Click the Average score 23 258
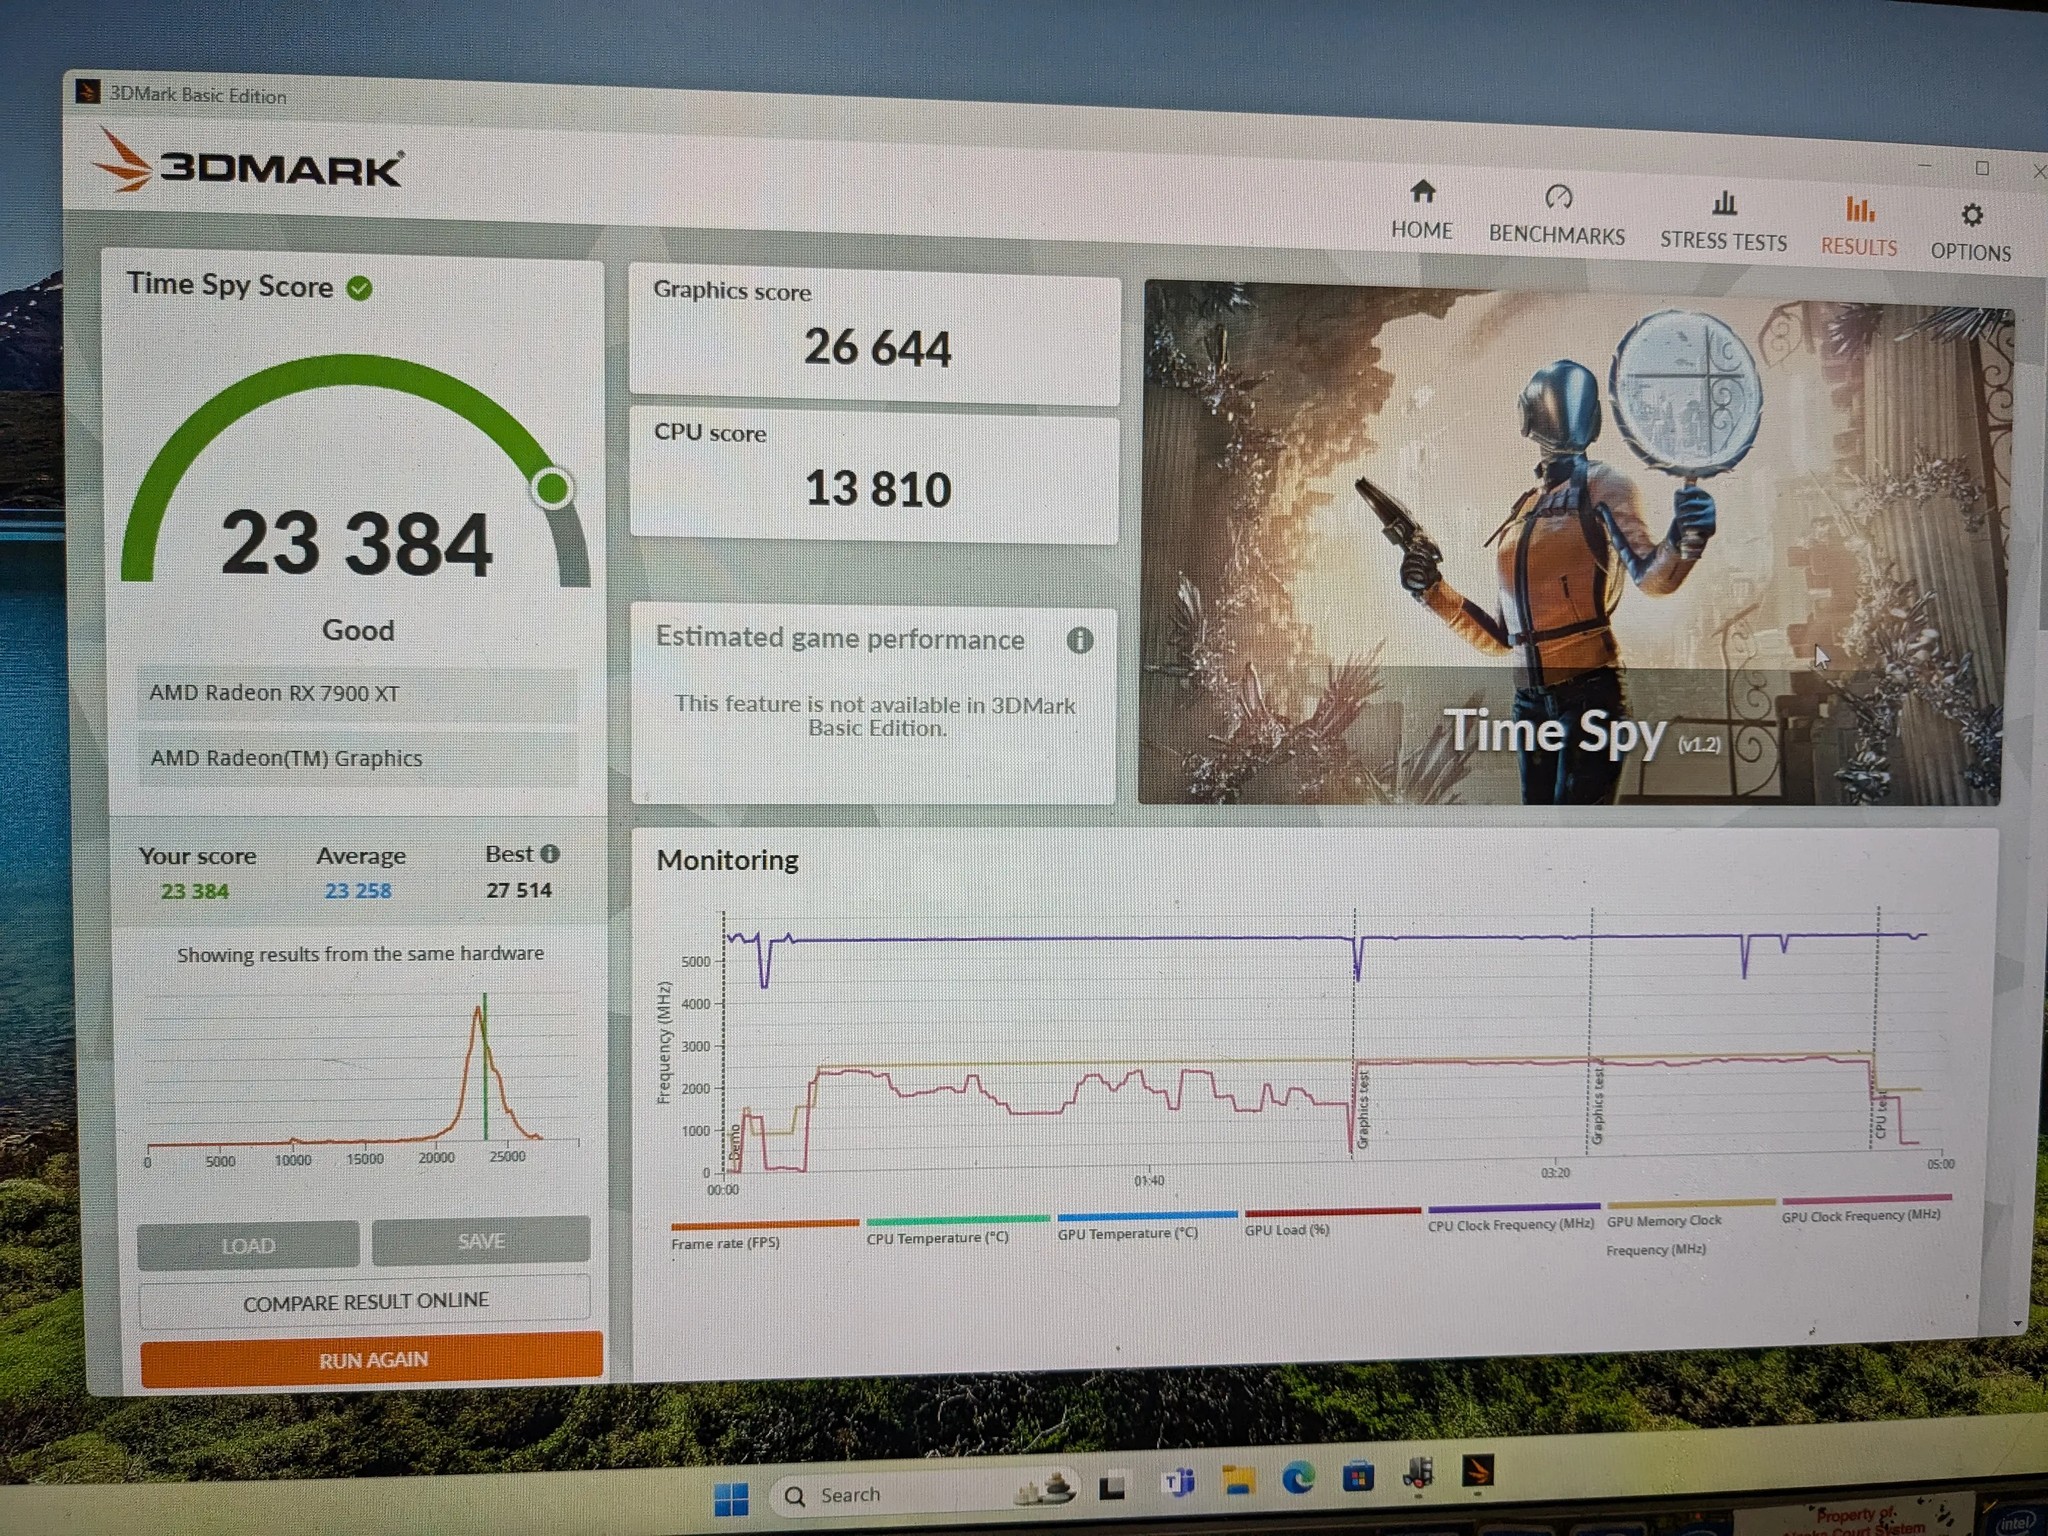 [358, 890]
